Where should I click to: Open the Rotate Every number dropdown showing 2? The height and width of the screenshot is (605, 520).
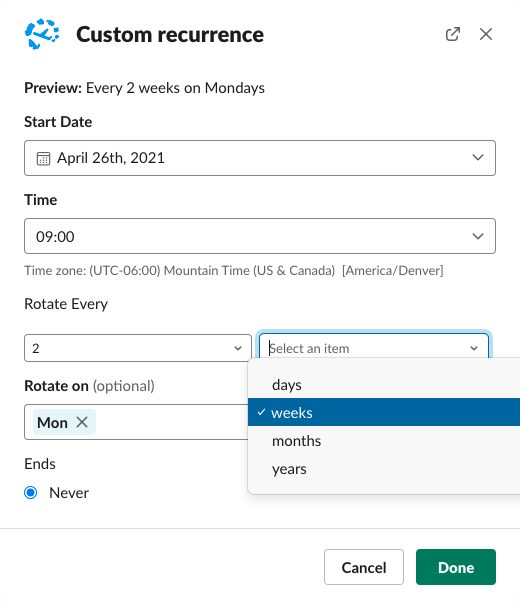click(x=138, y=348)
